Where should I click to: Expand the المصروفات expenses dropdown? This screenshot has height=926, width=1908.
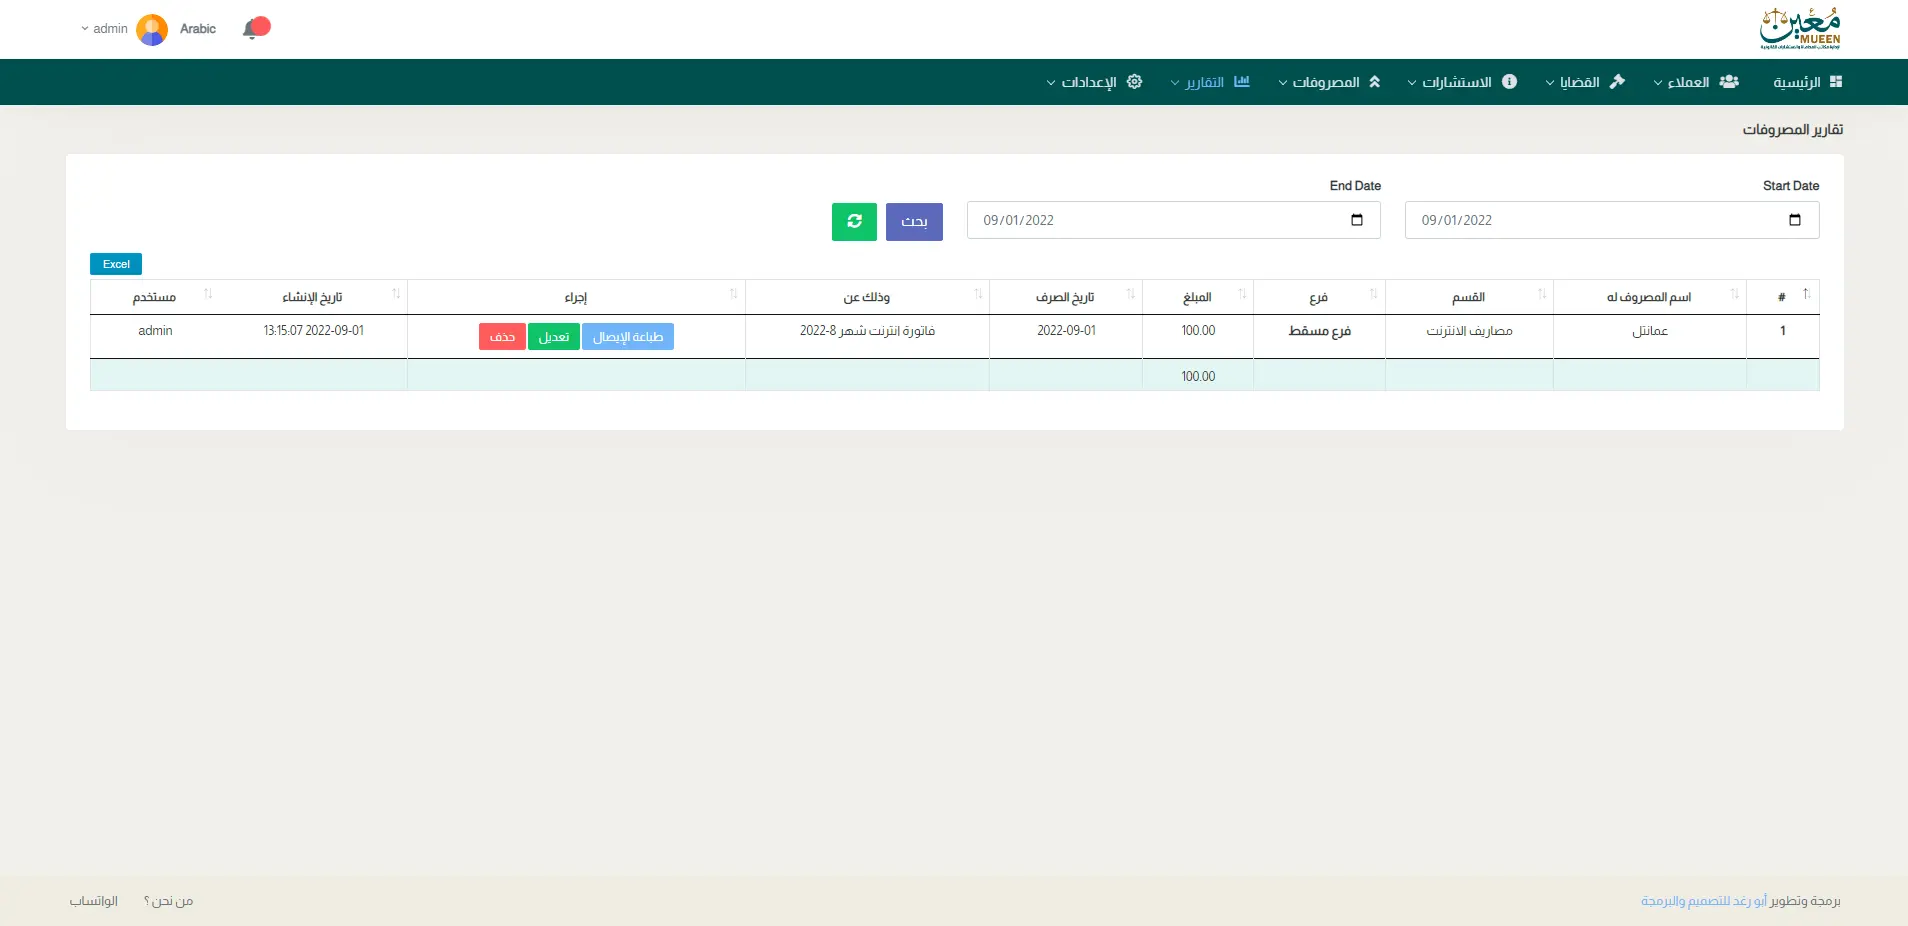[1329, 82]
